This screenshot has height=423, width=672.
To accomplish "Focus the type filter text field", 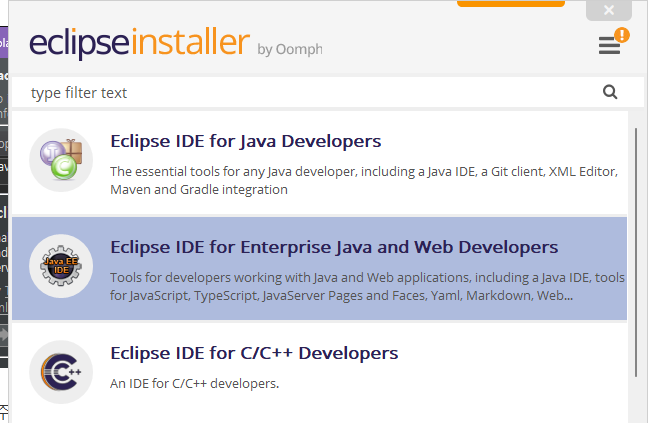I will click(328, 93).
